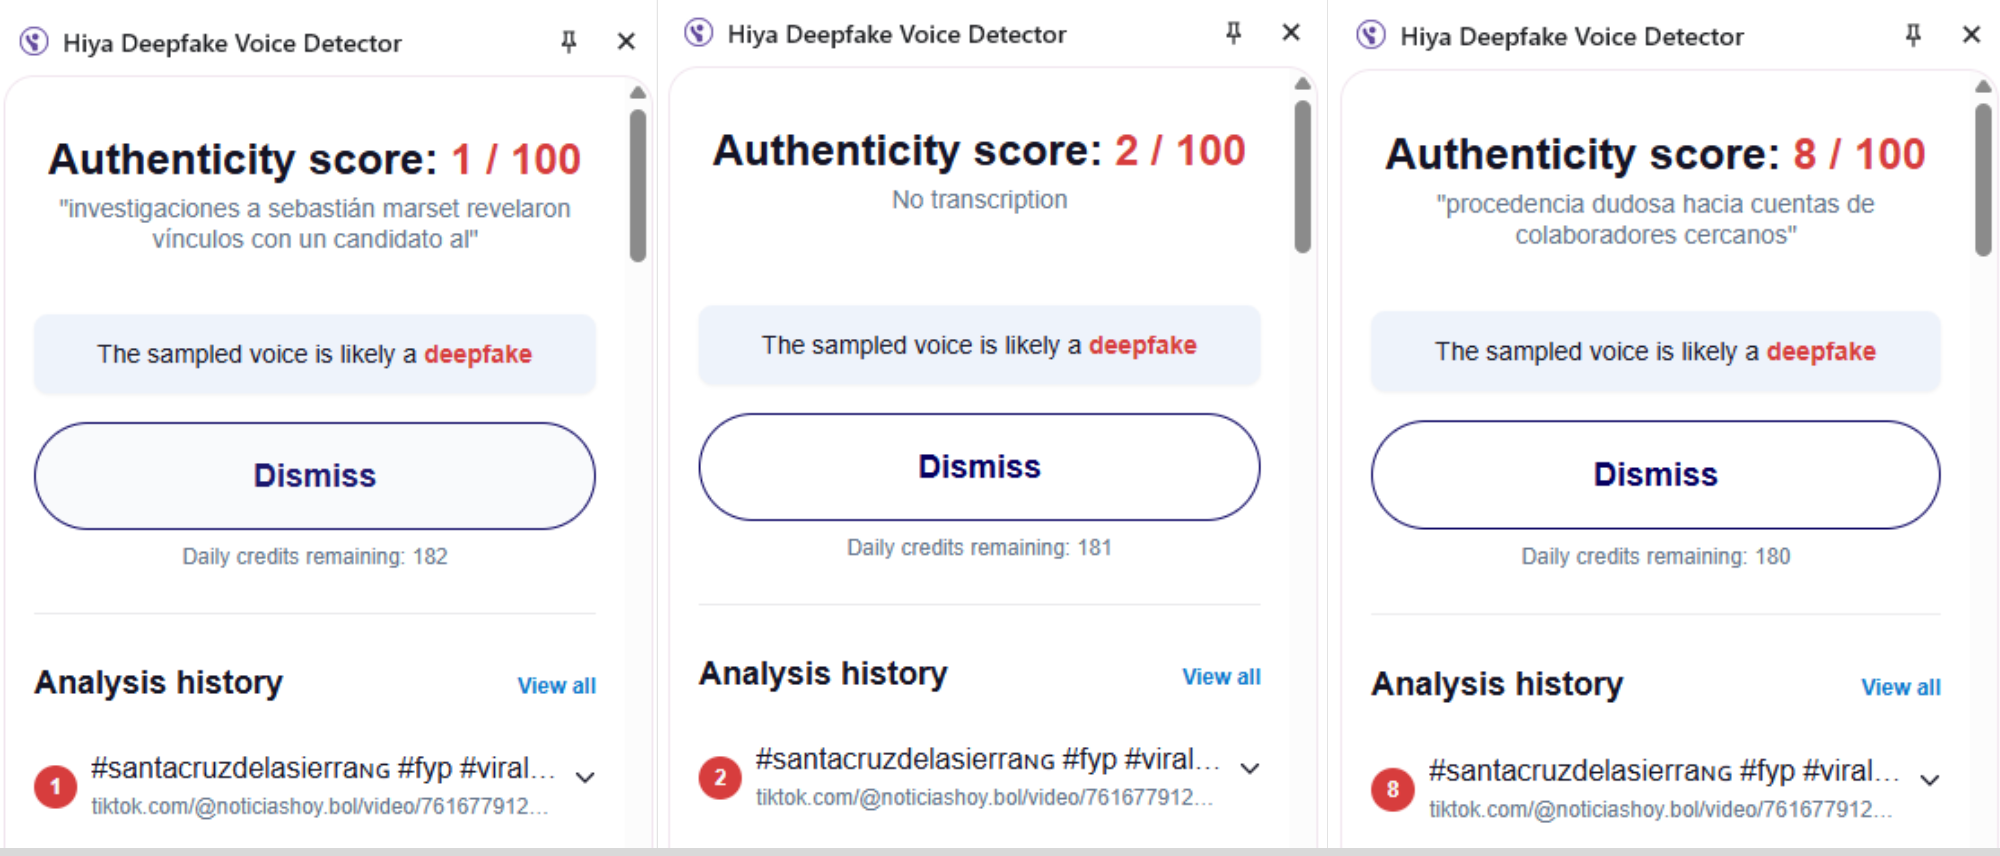The width and height of the screenshot is (2000, 856).
Task: Click Hiya logo in the 2 / 100 panel
Action: point(698,33)
